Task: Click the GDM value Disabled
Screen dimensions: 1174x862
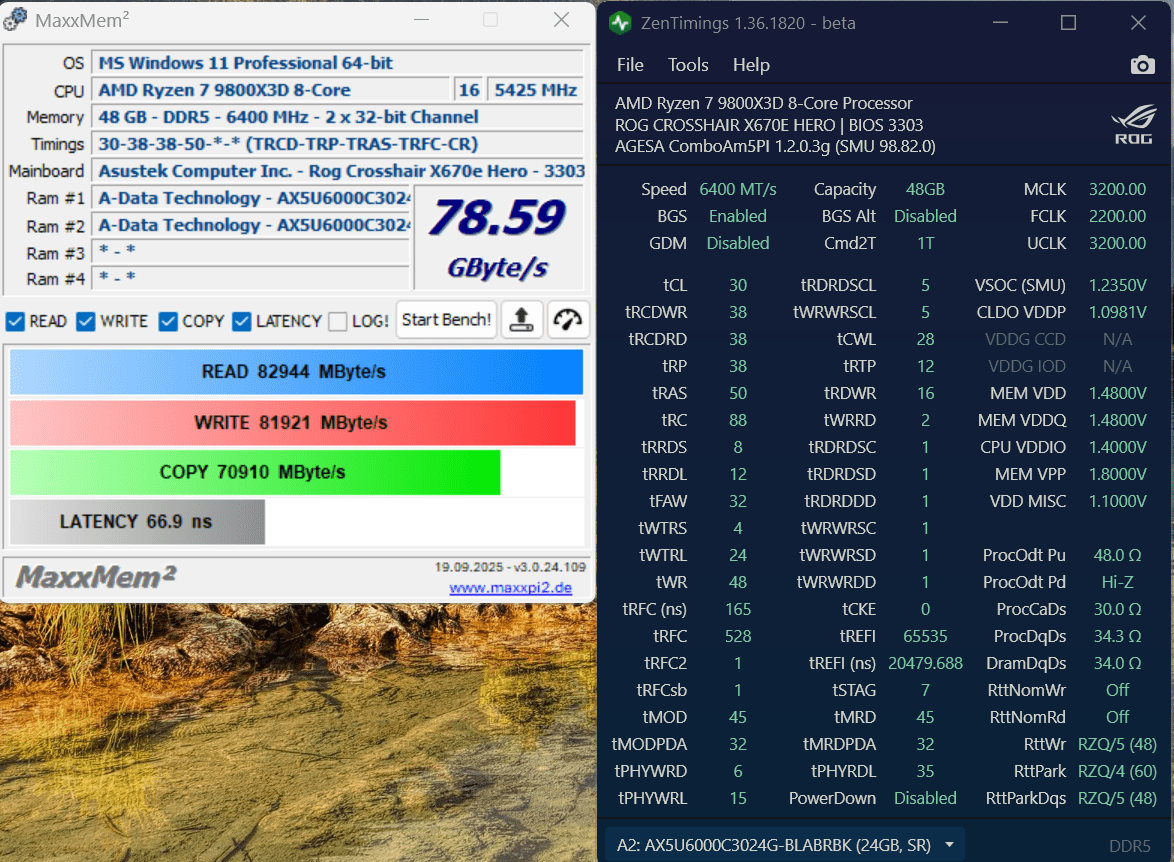Action: pyautogui.click(x=737, y=243)
